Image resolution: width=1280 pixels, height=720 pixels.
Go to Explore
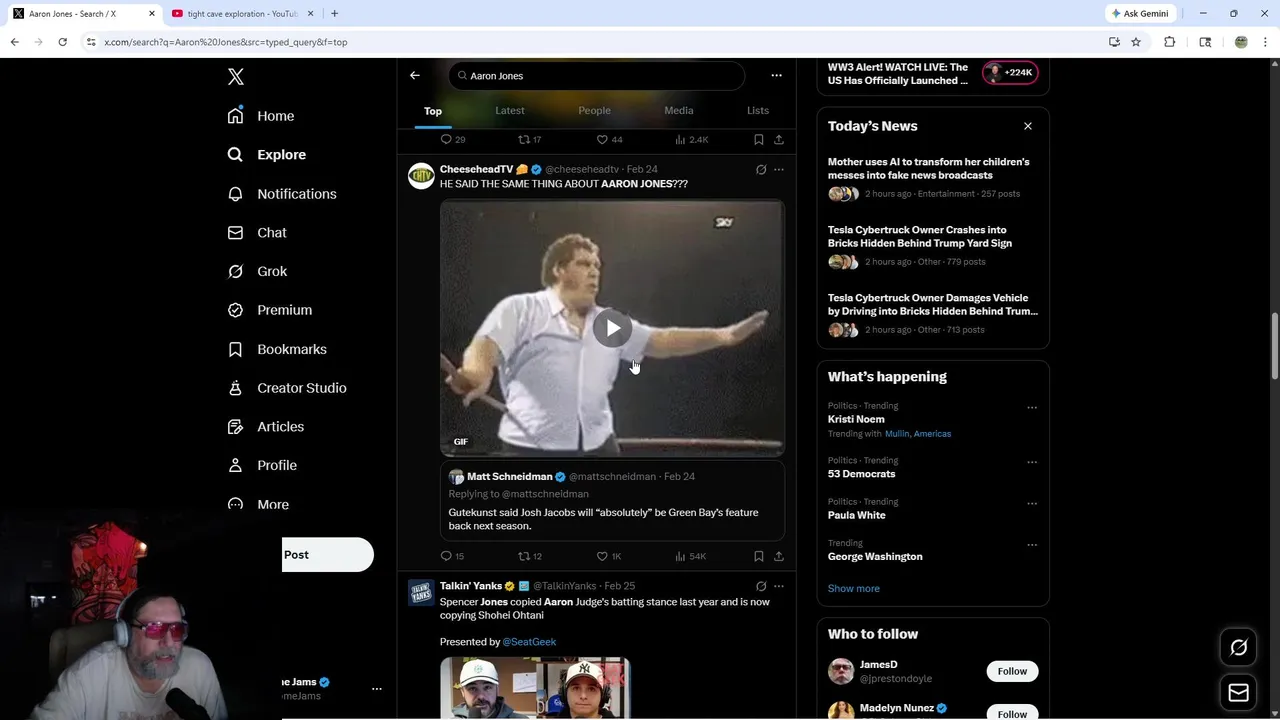click(x=267, y=155)
